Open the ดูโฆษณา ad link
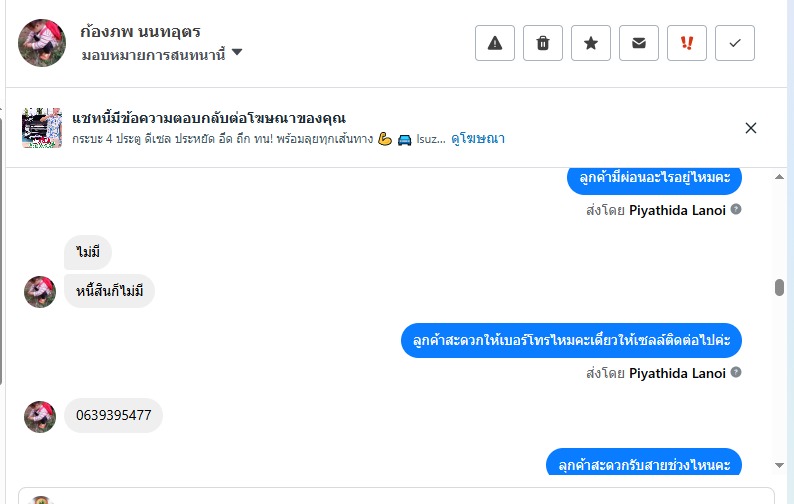This screenshot has height=504, width=794. click(x=477, y=139)
